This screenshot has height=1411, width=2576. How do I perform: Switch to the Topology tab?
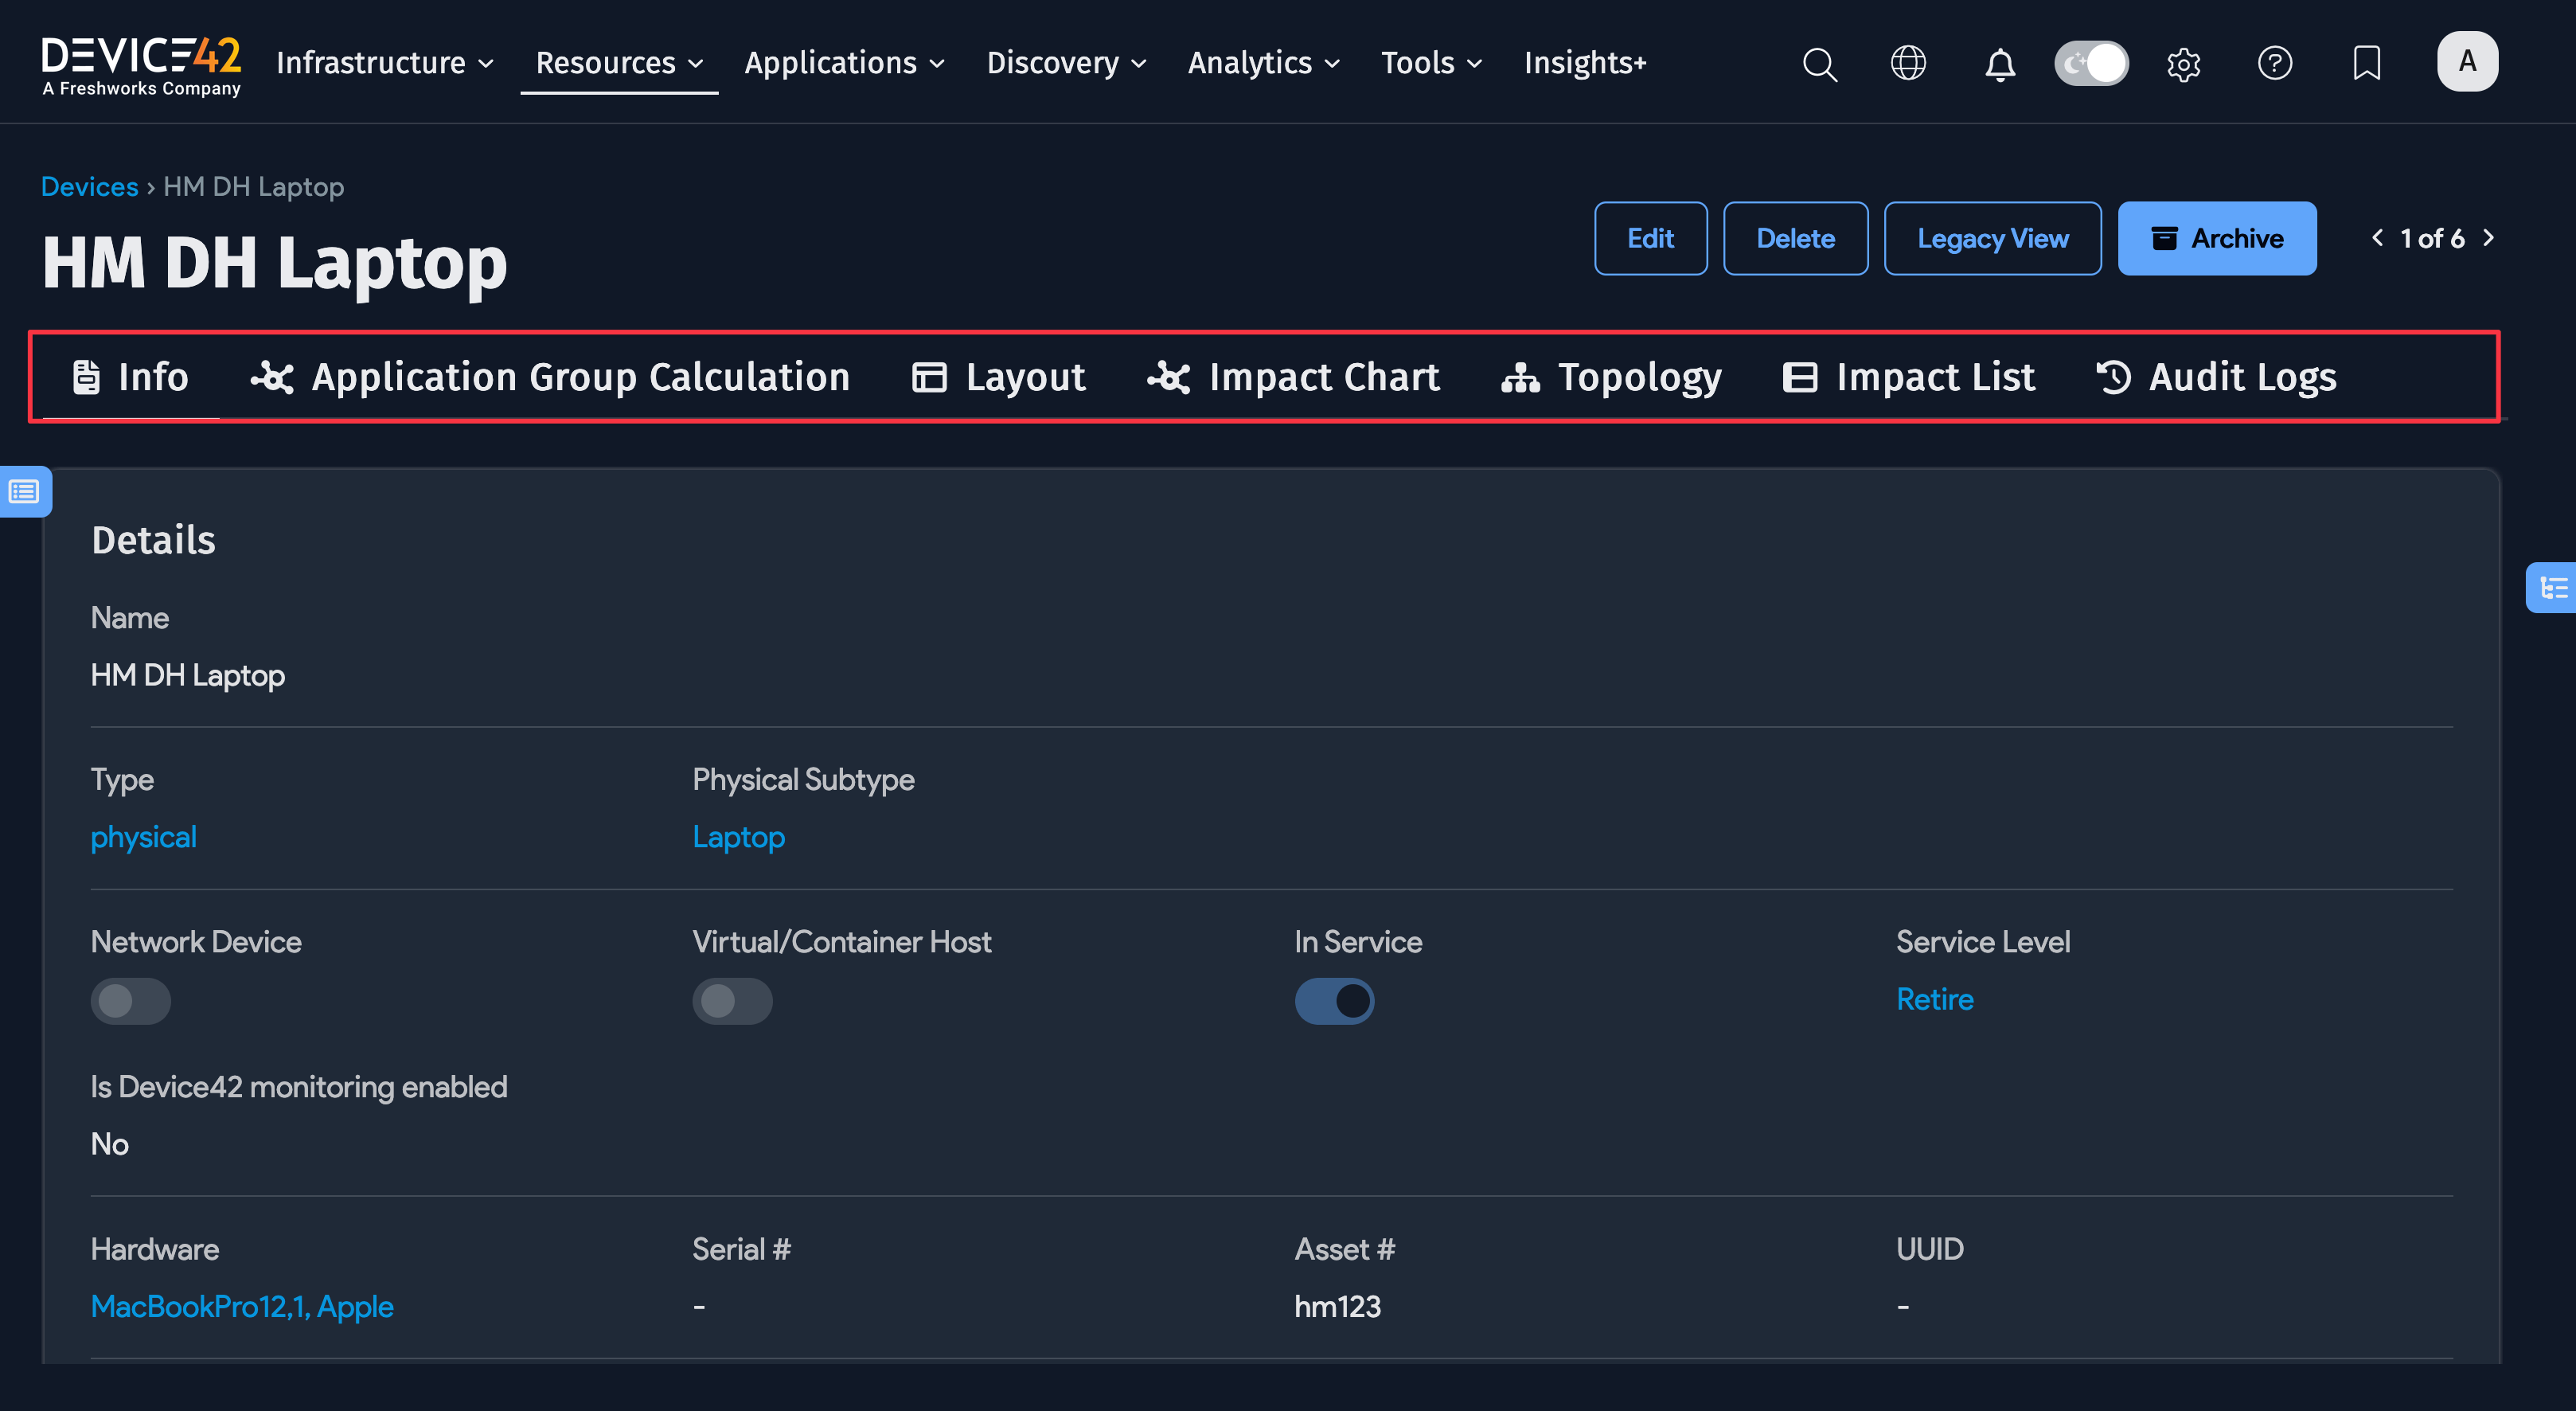coord(1611,377)
